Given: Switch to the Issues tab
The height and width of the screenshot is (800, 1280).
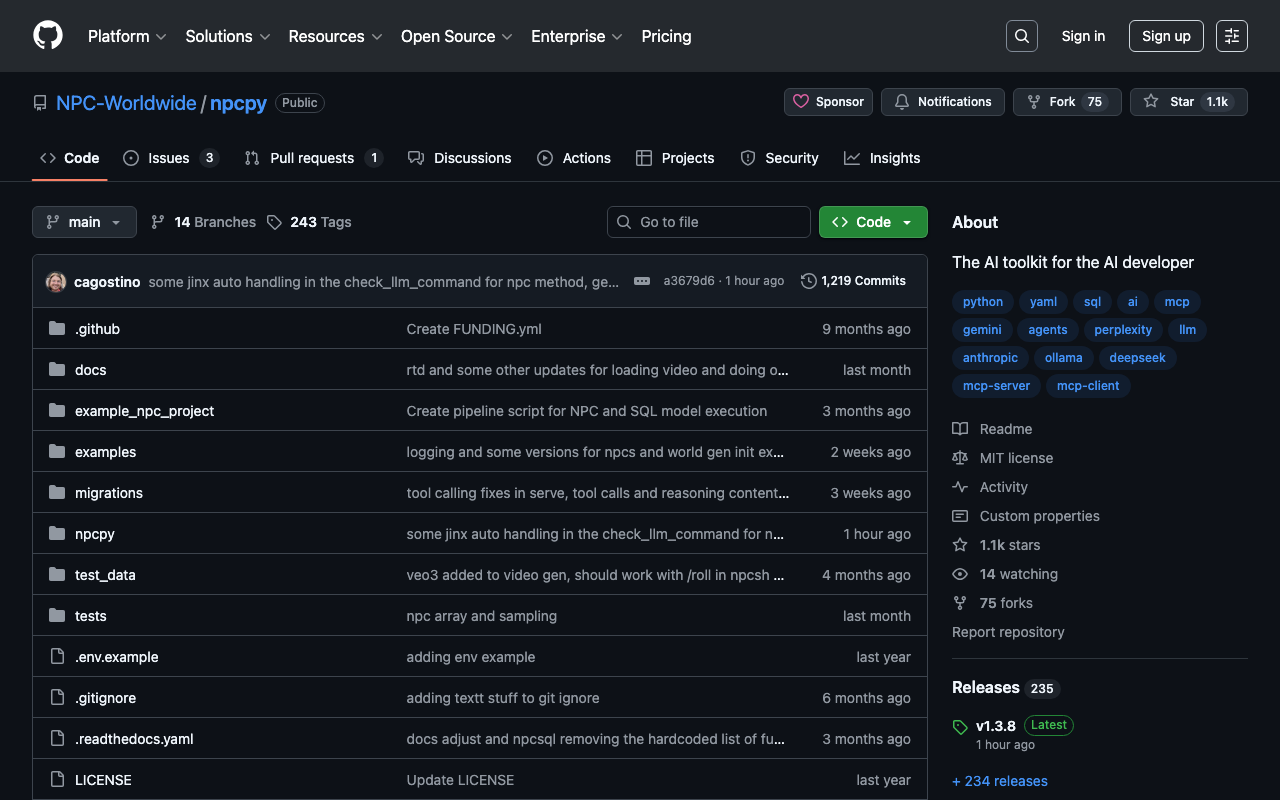Looking at the screenshot, I should [x=170, y=158].
